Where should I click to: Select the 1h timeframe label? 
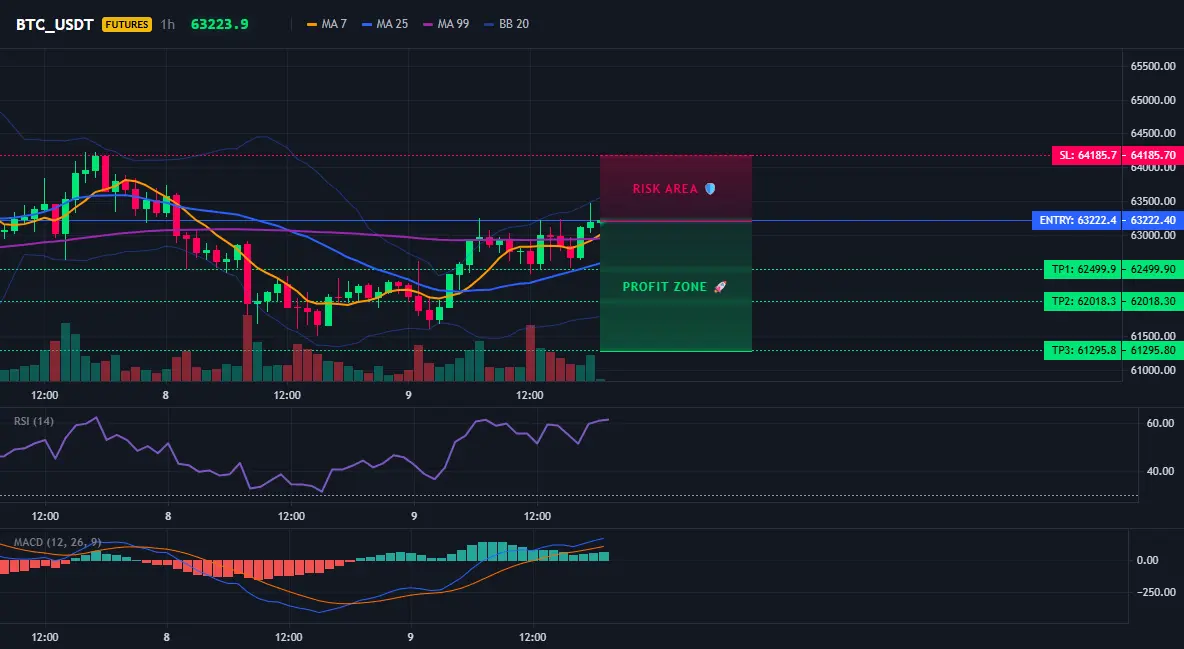click(168, 24)
